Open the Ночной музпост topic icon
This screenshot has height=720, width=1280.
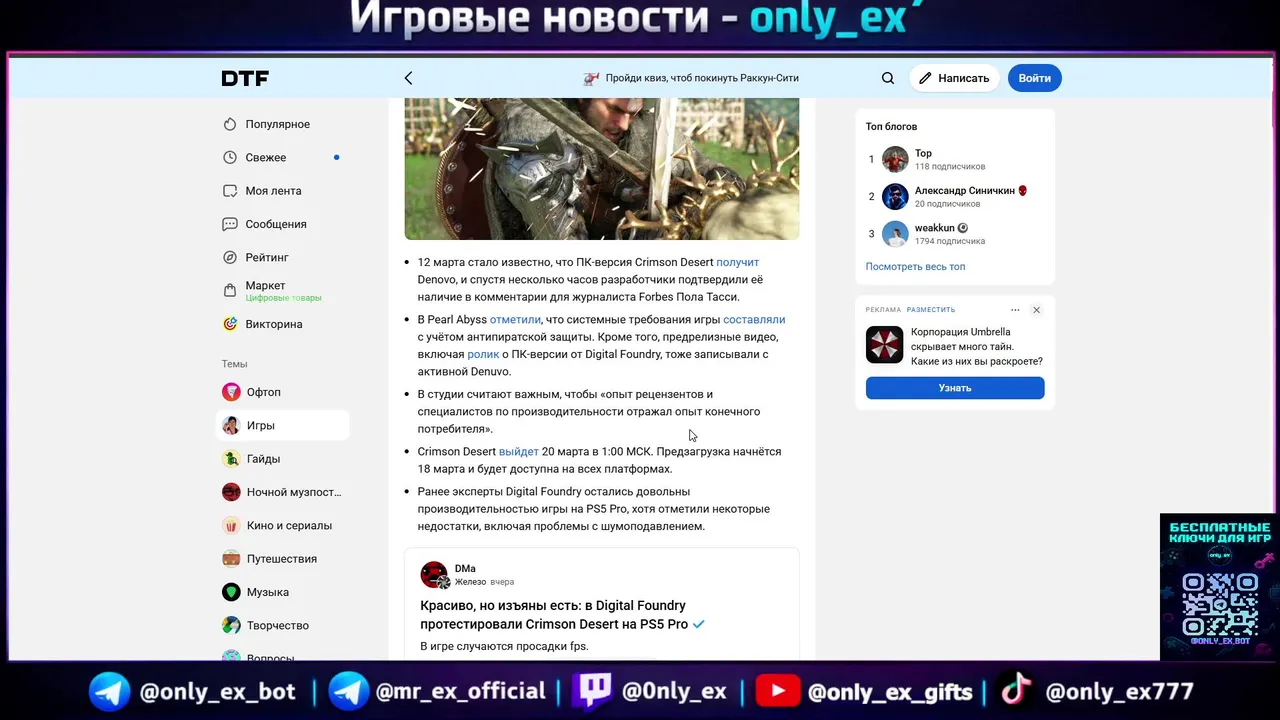(231, 492)
